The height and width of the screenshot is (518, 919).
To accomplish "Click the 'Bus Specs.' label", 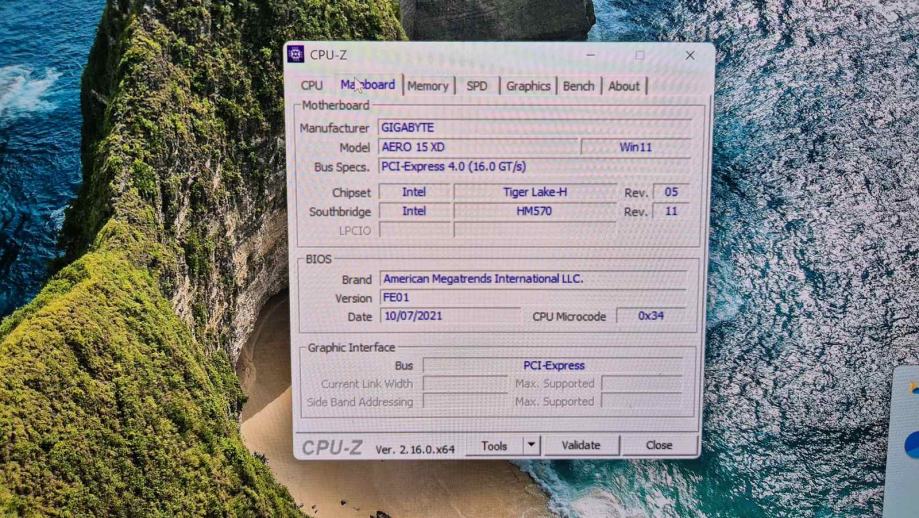I will [x=342, y=167].
